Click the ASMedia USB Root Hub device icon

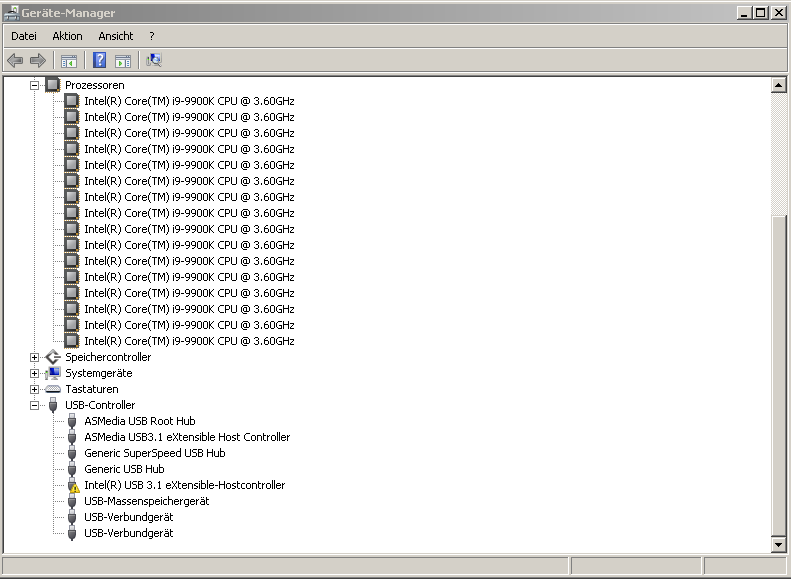[x=72, y=421]
